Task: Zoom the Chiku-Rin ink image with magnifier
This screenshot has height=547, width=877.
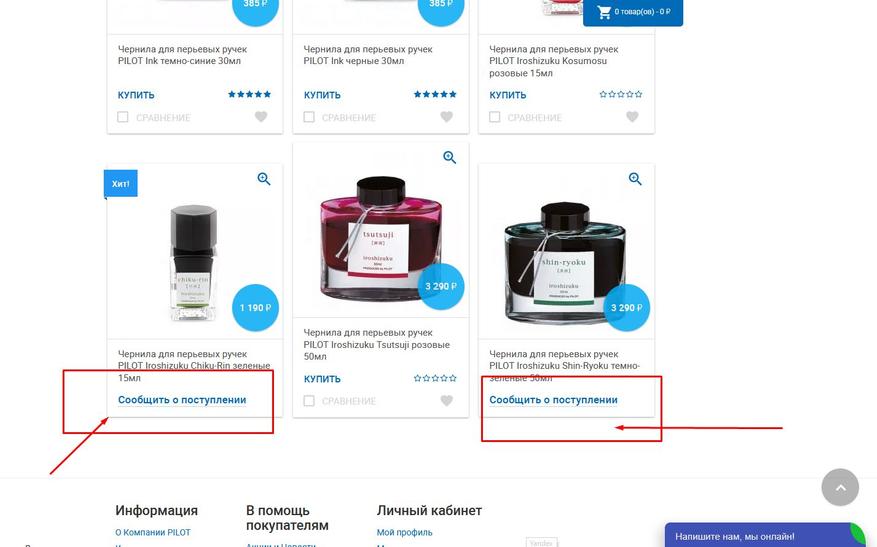Action: [264, 179]
